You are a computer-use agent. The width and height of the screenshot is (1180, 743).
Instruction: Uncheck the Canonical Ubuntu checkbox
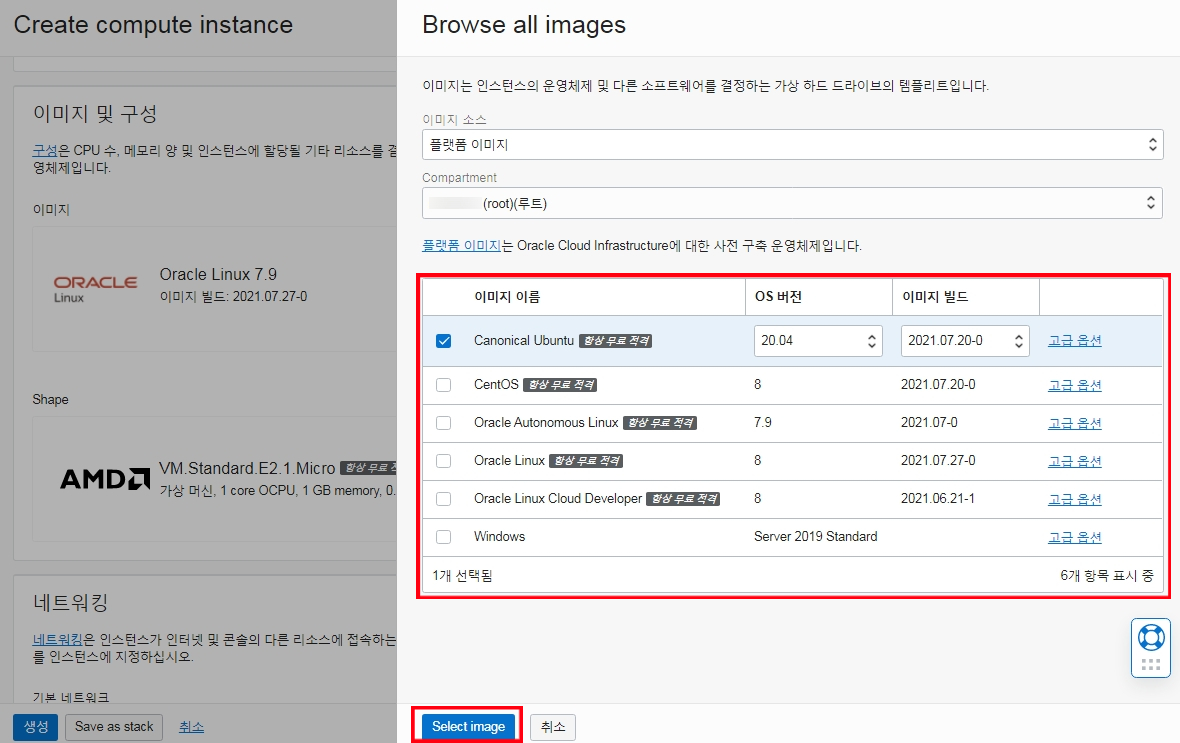coord(444,341)
